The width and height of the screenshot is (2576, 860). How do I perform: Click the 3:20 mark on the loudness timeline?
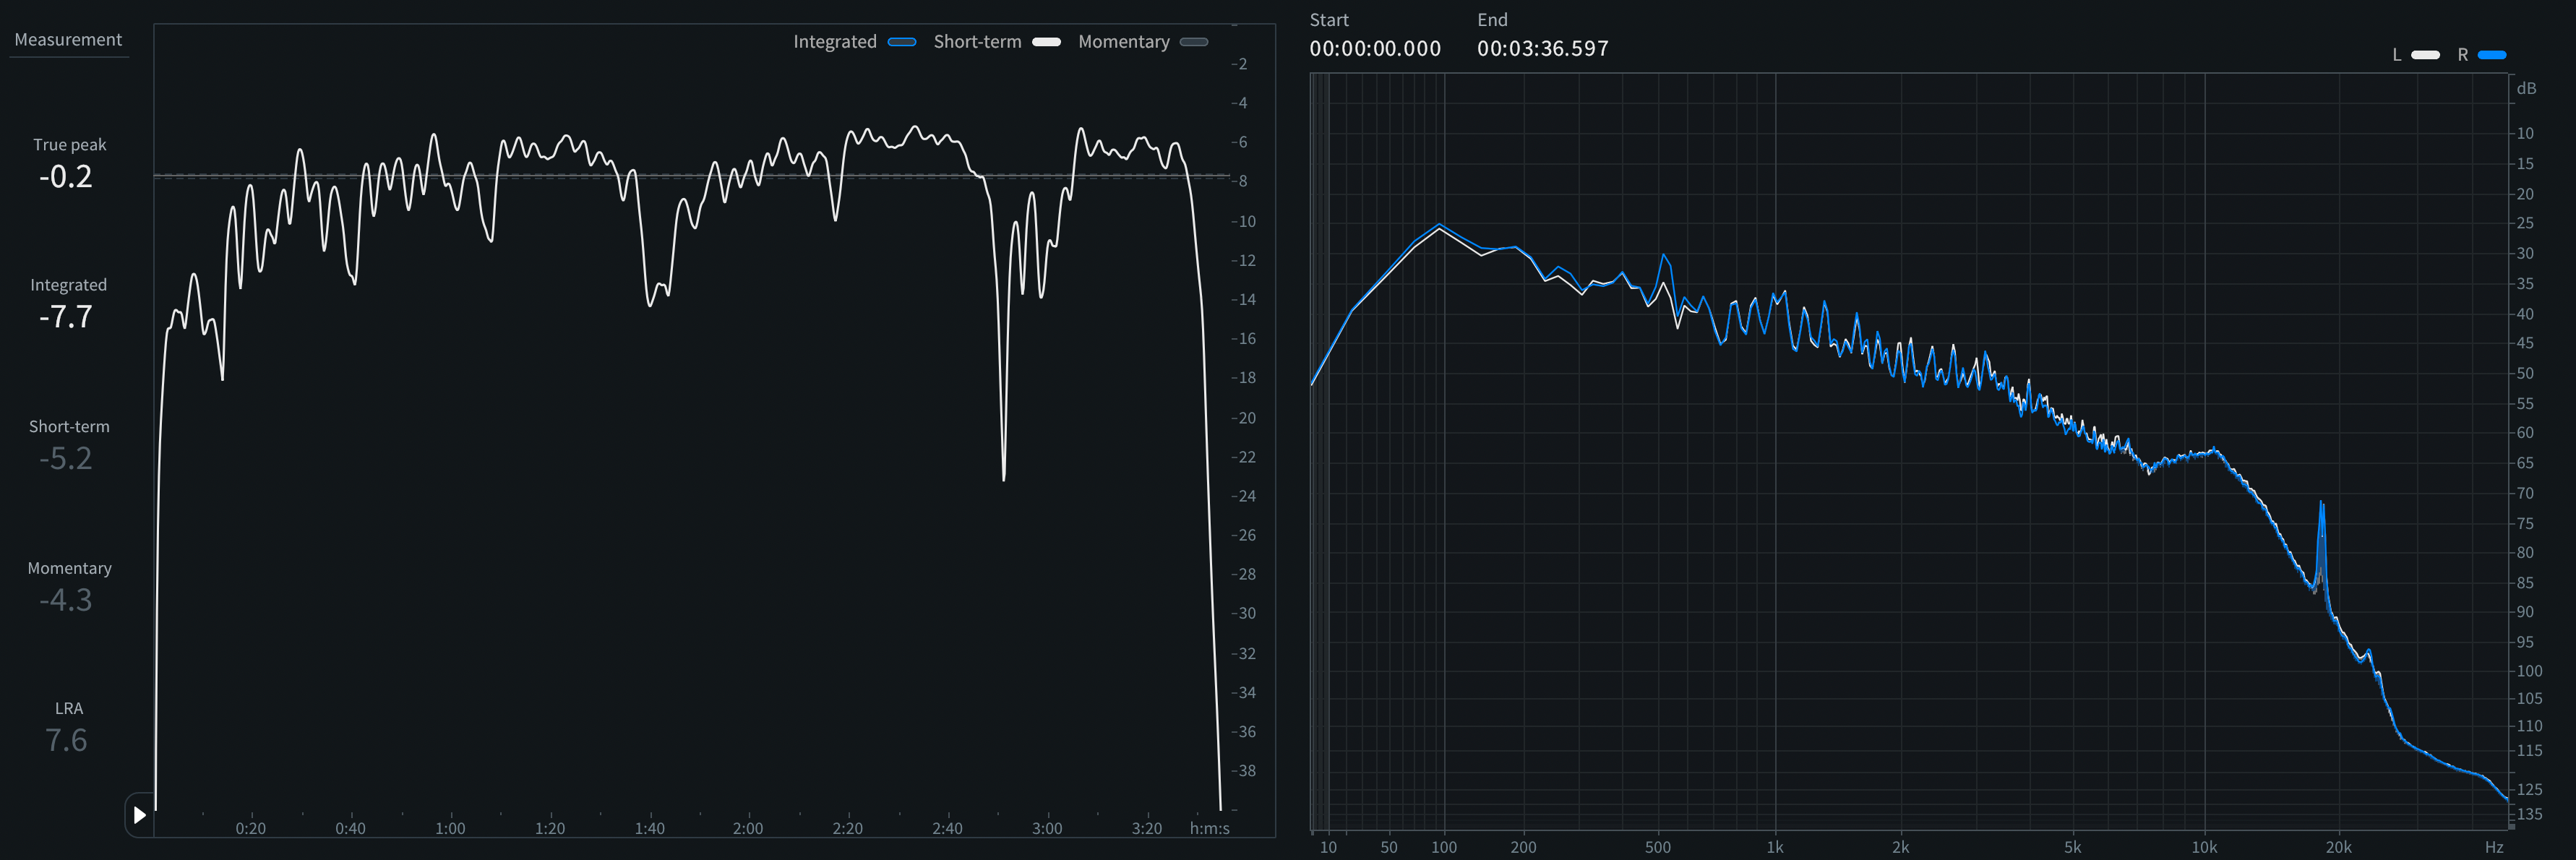tap(1147, 829)
